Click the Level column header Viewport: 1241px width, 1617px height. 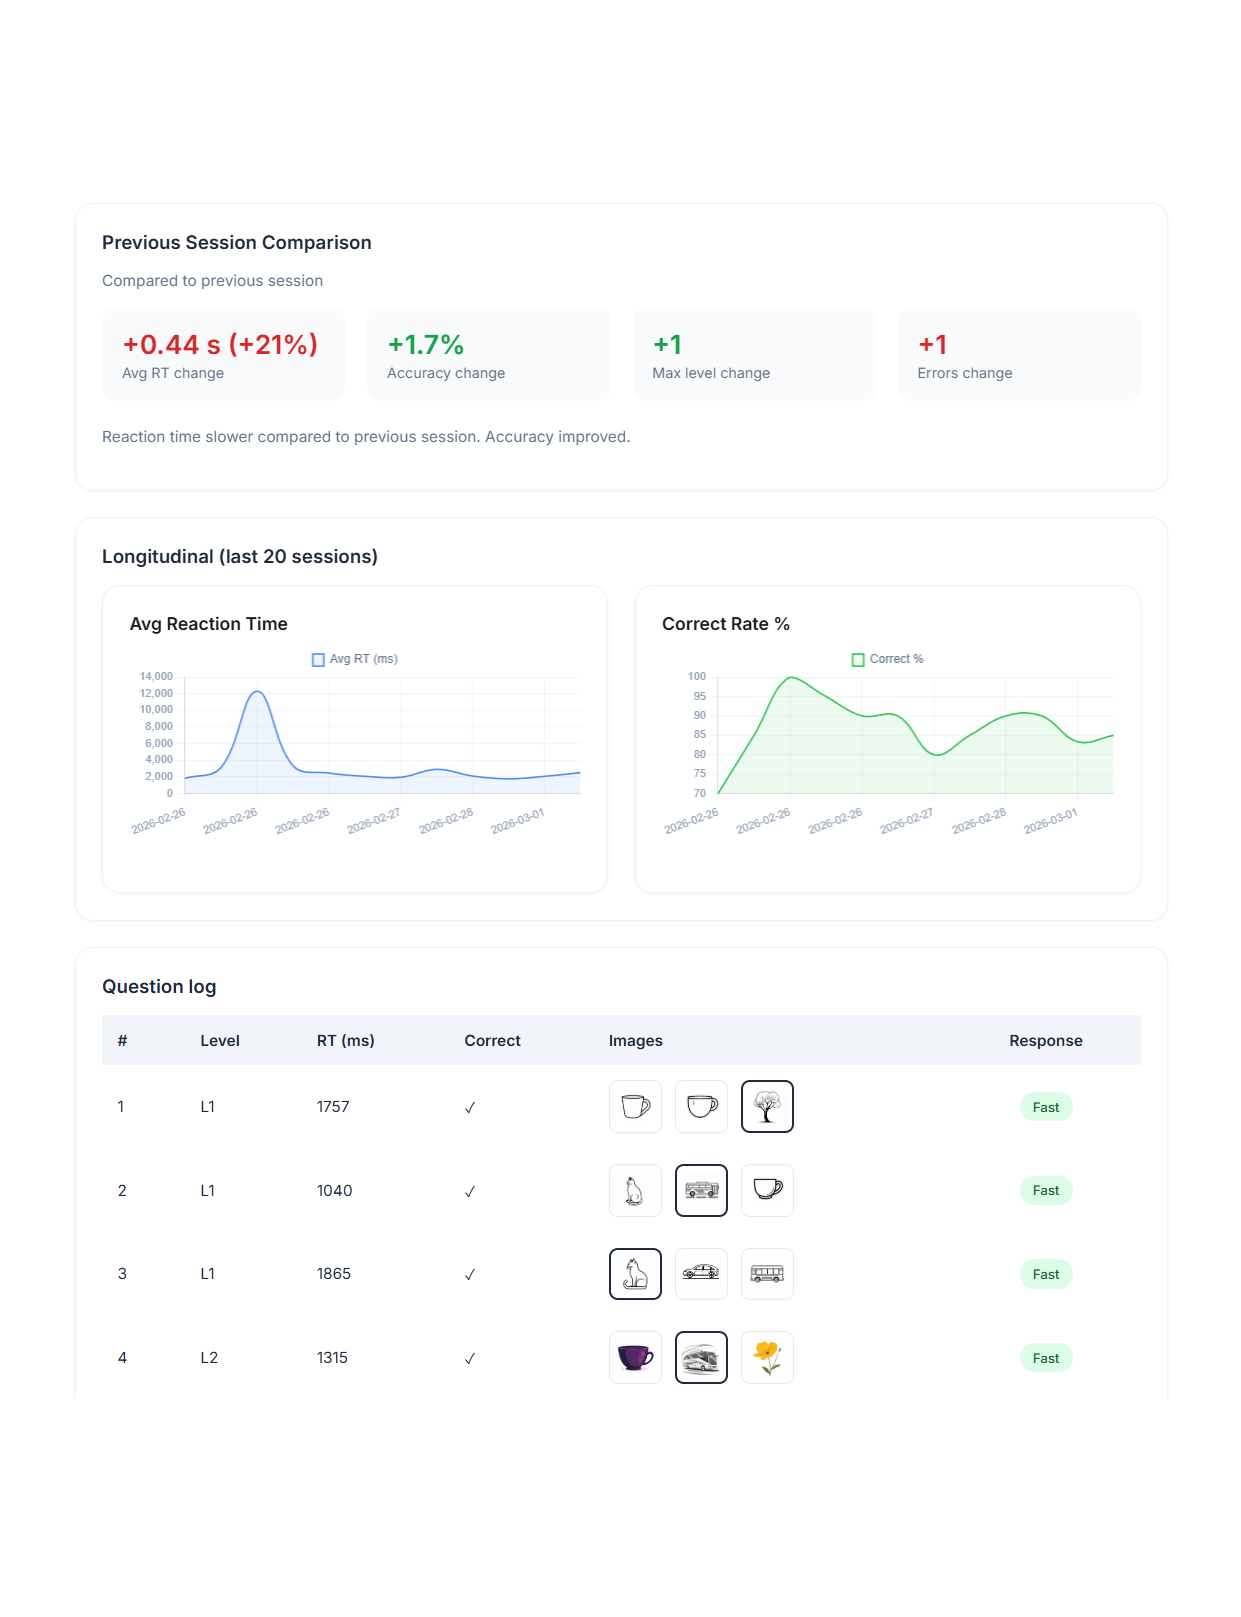pyautogui.click(x=219, y=1040)
